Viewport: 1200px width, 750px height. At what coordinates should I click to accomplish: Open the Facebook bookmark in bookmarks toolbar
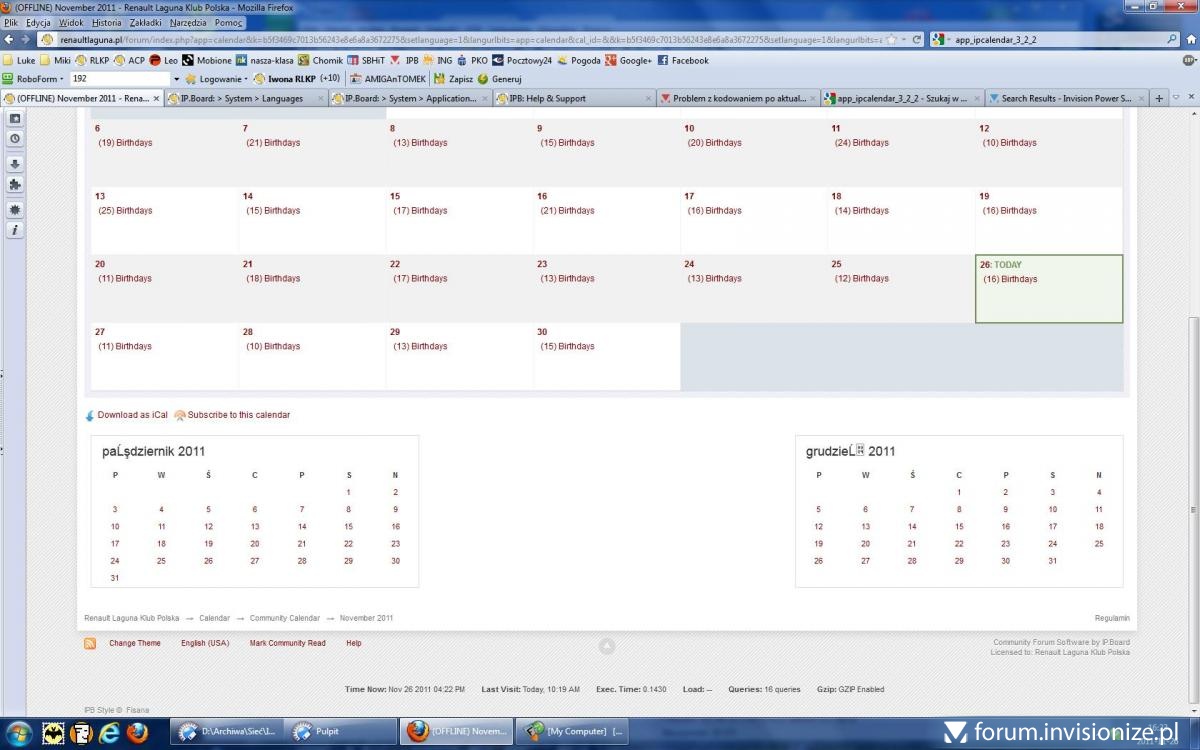click(x=689, y=60)
